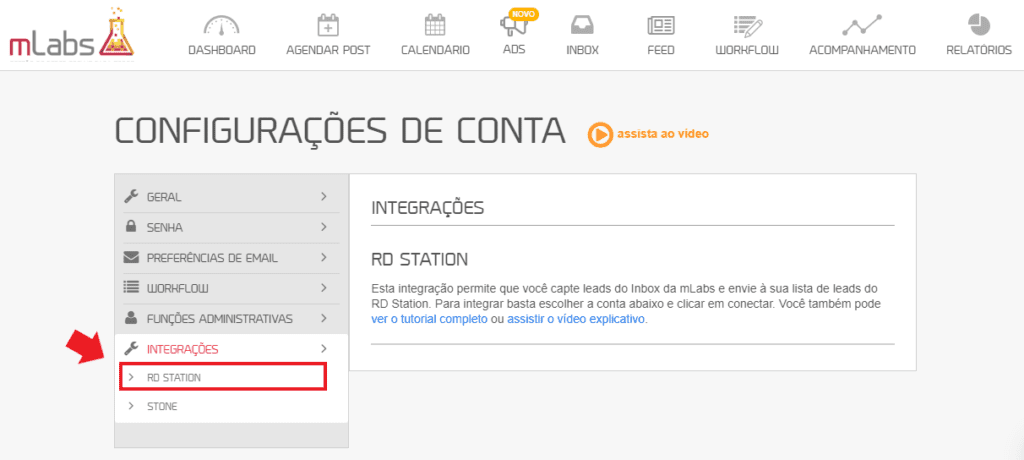Click chevron before RD Station

click(x=131, y=377)
